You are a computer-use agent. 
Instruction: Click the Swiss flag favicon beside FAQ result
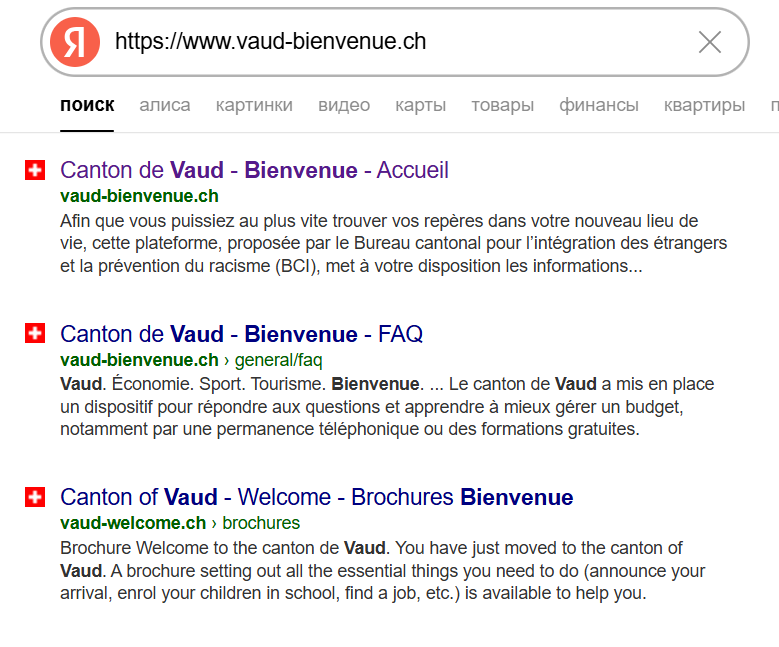[35, 334]
